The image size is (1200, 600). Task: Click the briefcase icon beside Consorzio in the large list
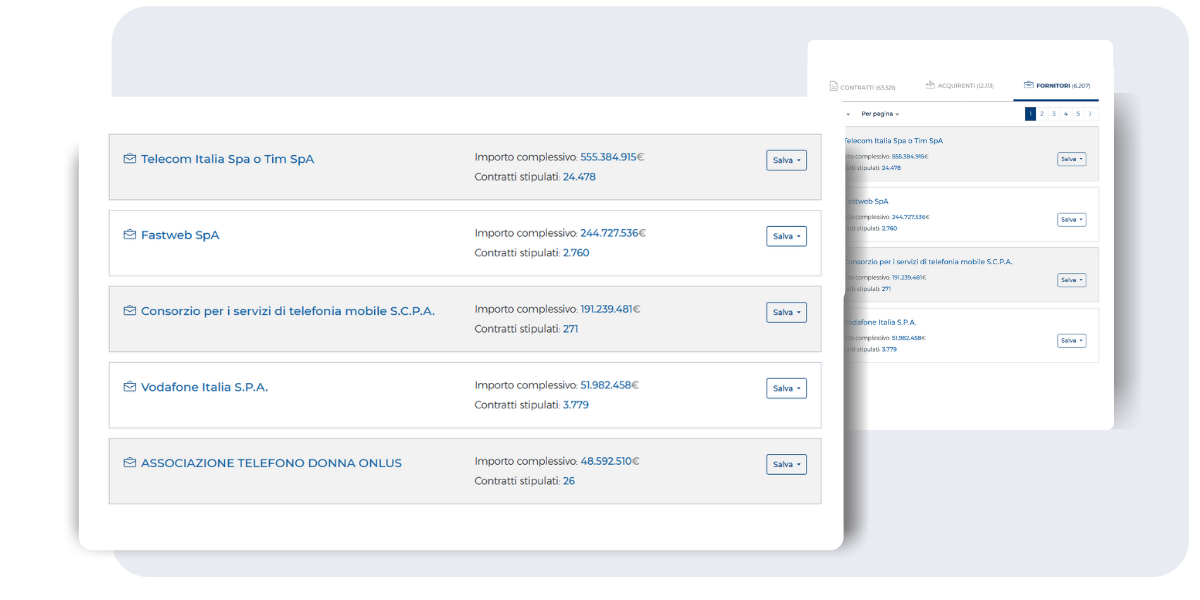(x=129, y=311)
